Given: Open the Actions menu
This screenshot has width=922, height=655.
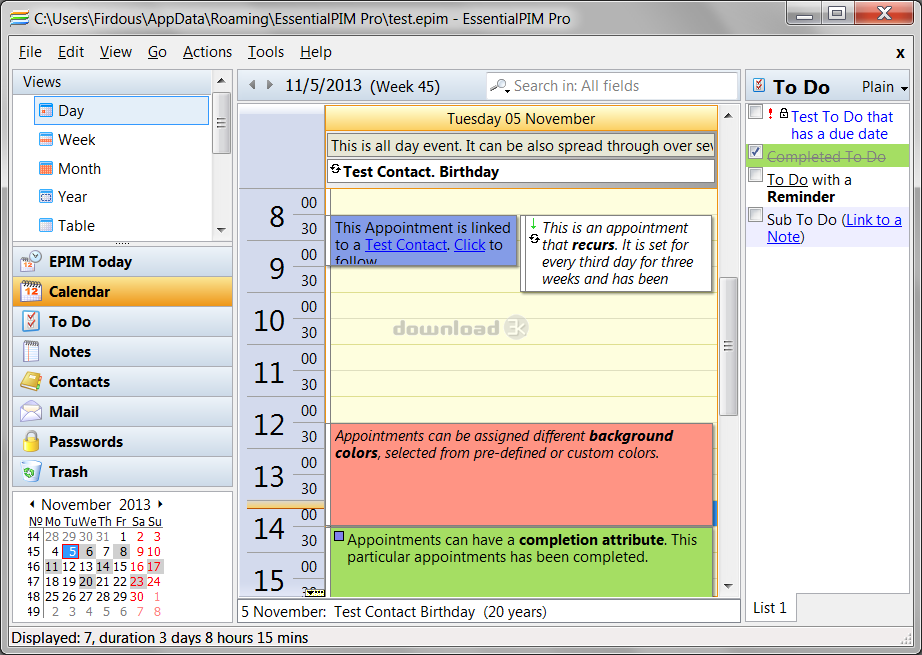Looking at the screenshot, I should (x=207, y=52).
